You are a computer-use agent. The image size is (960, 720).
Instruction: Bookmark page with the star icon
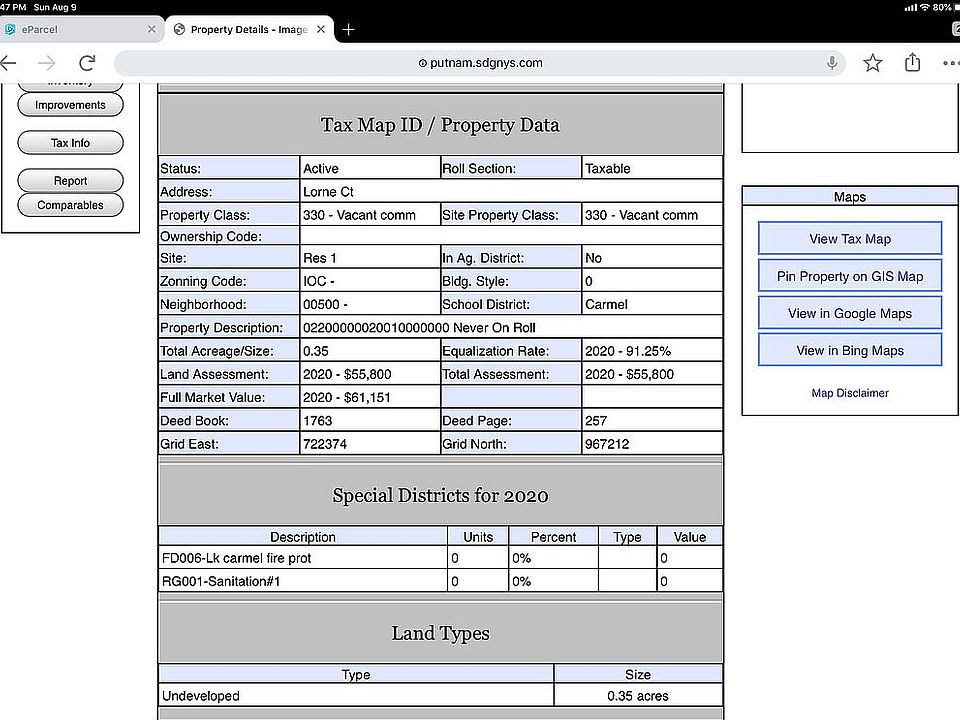[872, 62]
